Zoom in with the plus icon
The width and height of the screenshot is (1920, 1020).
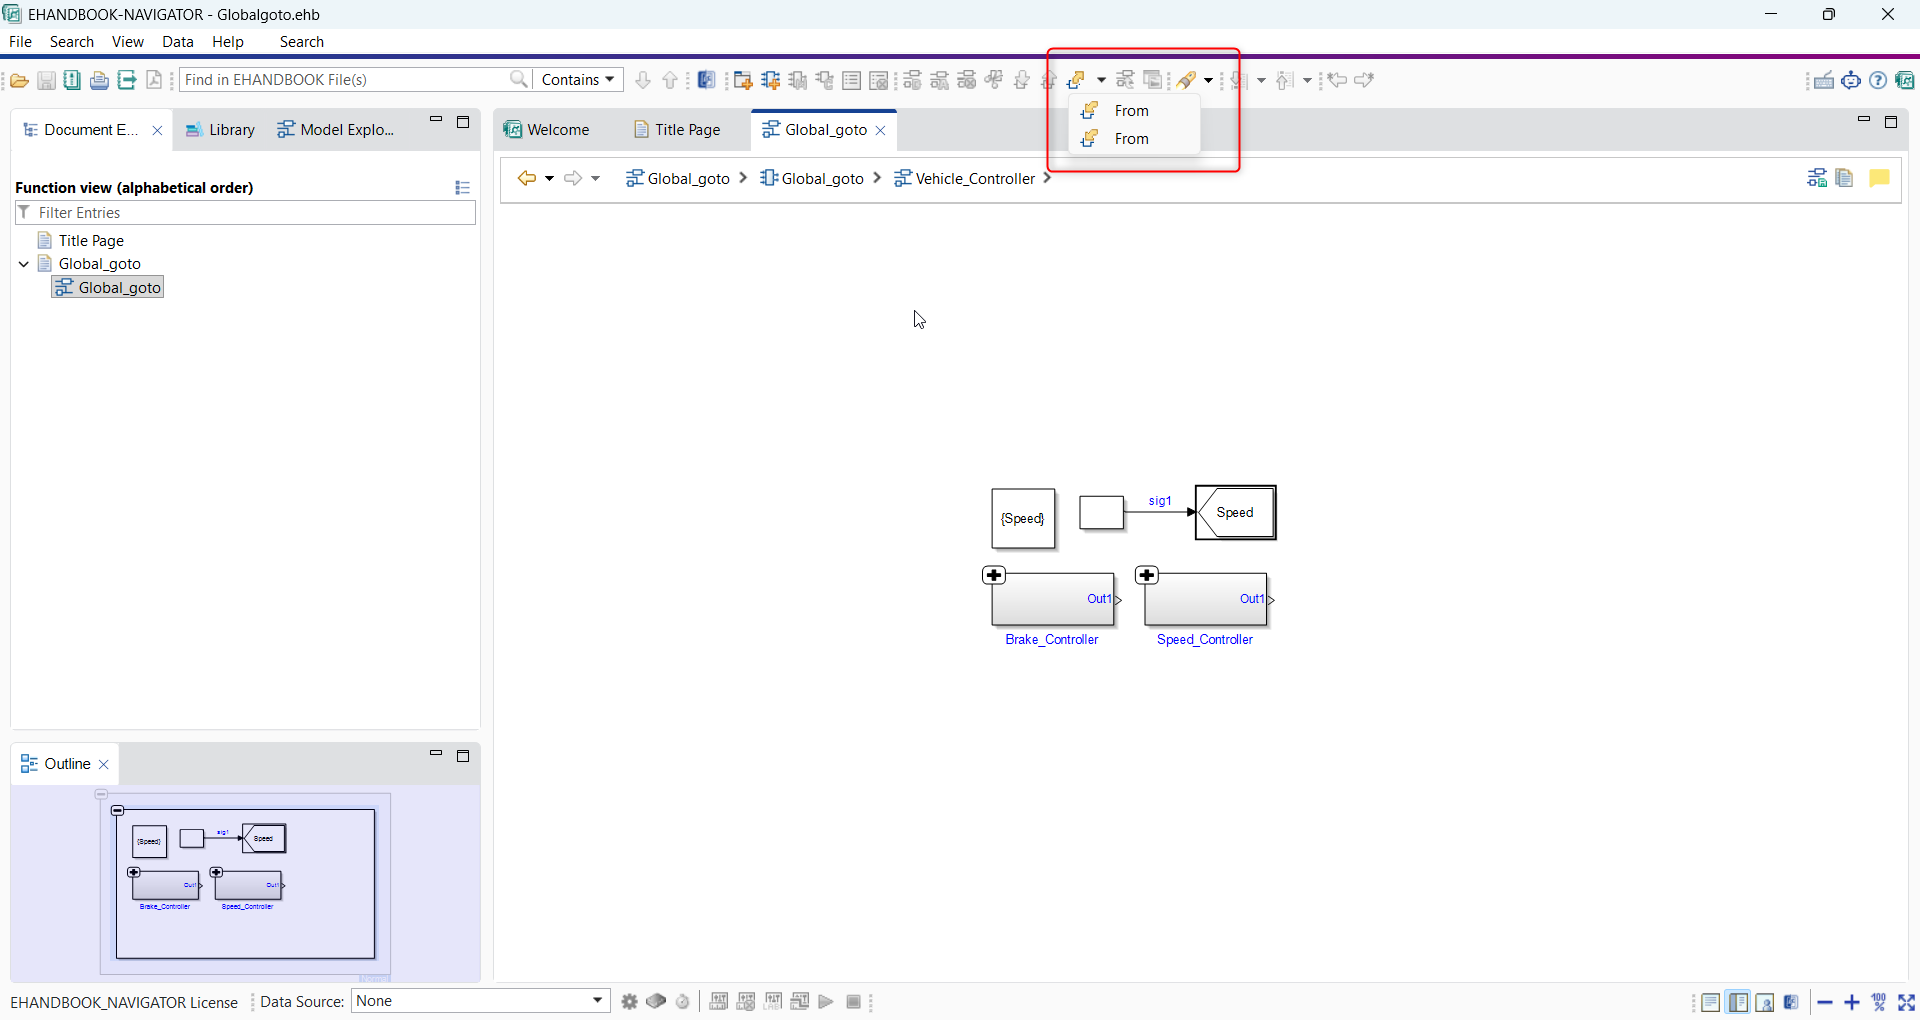pyautogui.click(x=1852, y=1002)
